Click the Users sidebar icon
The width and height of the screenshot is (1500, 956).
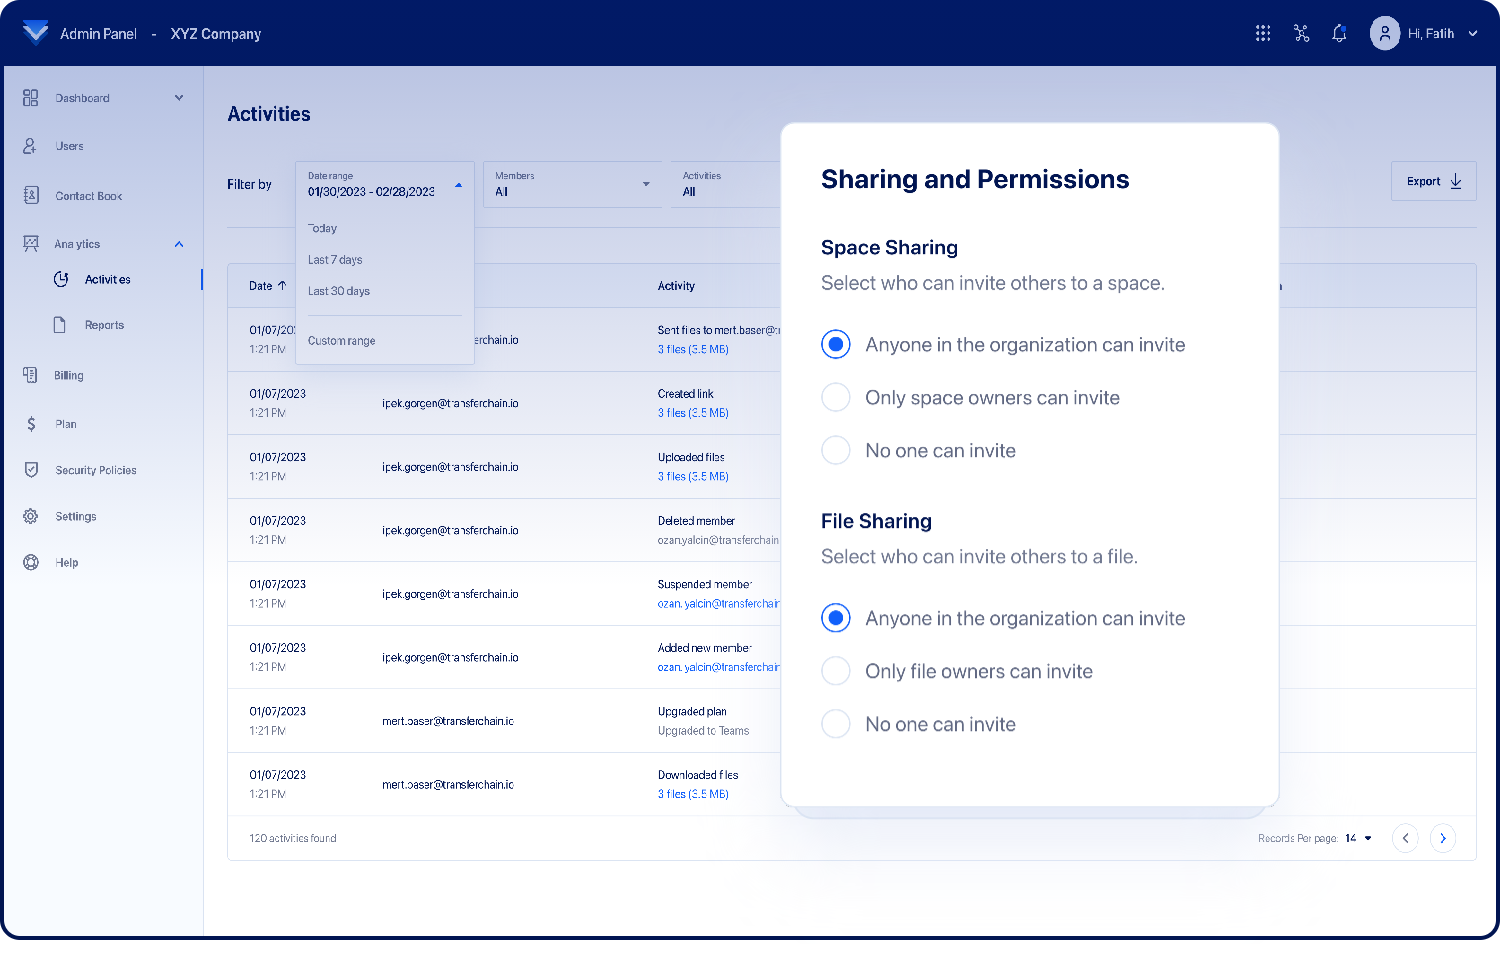[x=31, y=146]
